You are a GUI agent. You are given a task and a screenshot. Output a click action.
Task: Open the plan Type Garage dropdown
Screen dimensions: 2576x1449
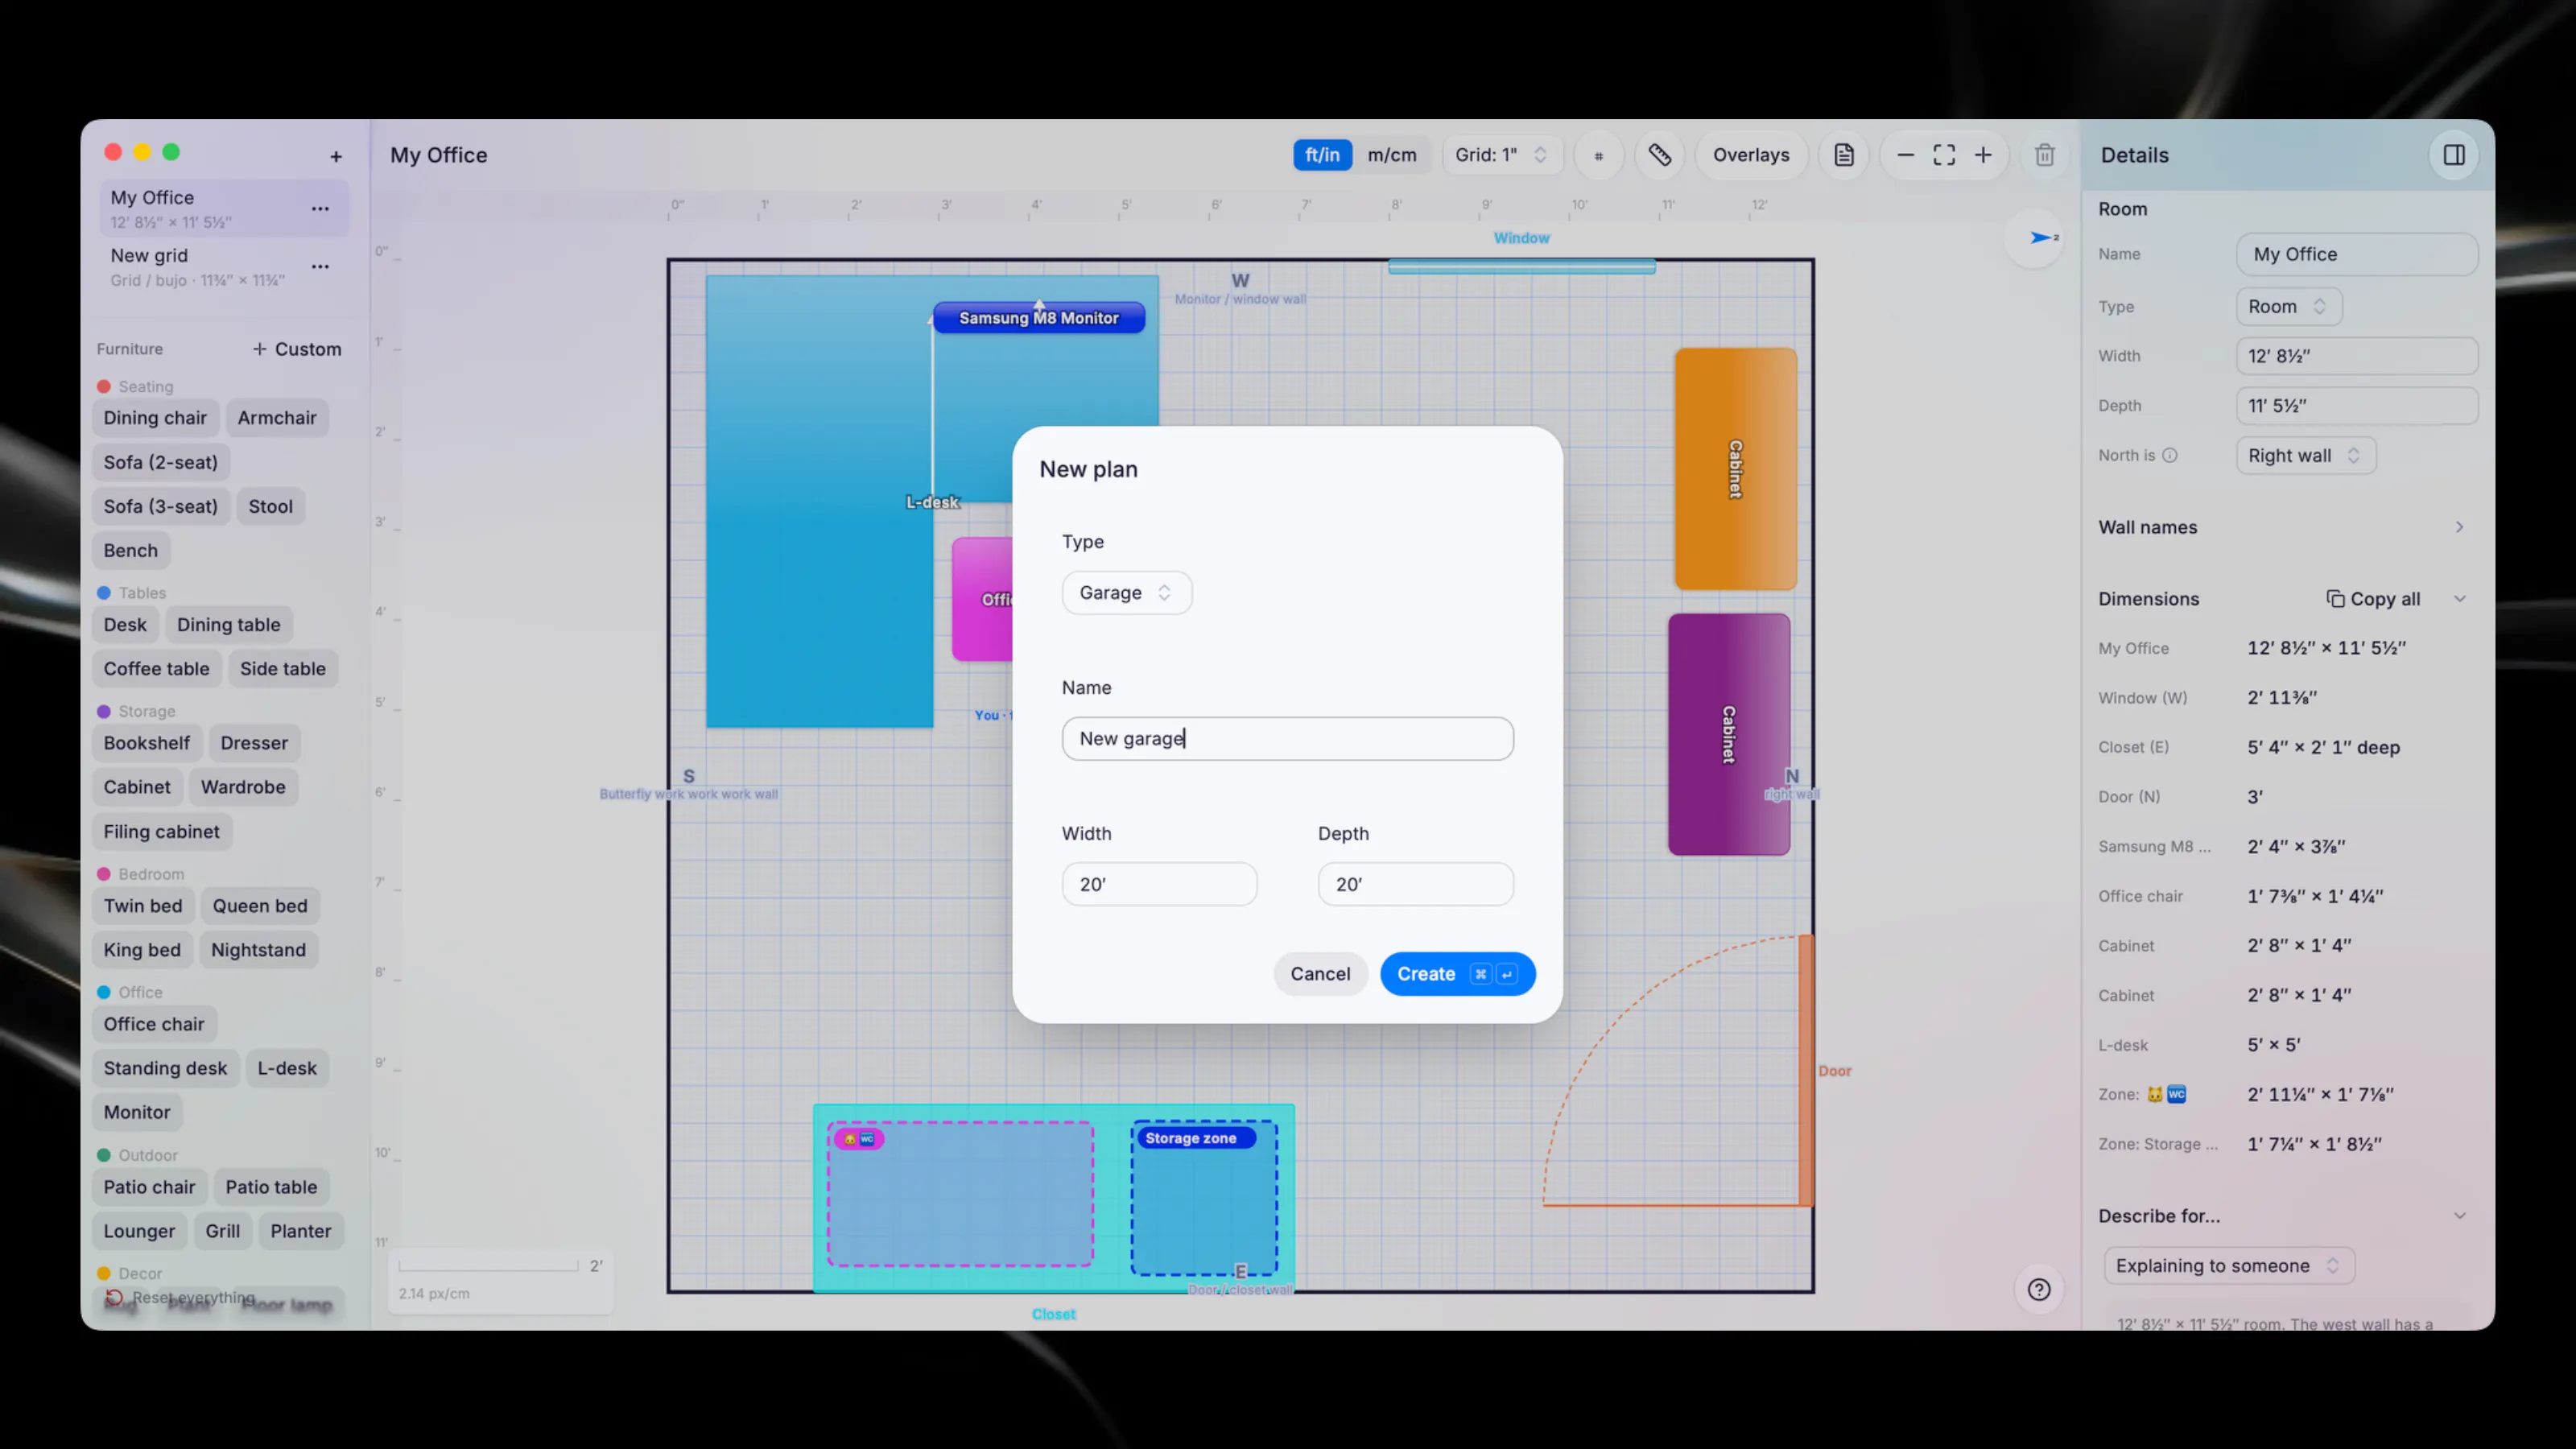pyautogui.click(x=1126, y=593)
